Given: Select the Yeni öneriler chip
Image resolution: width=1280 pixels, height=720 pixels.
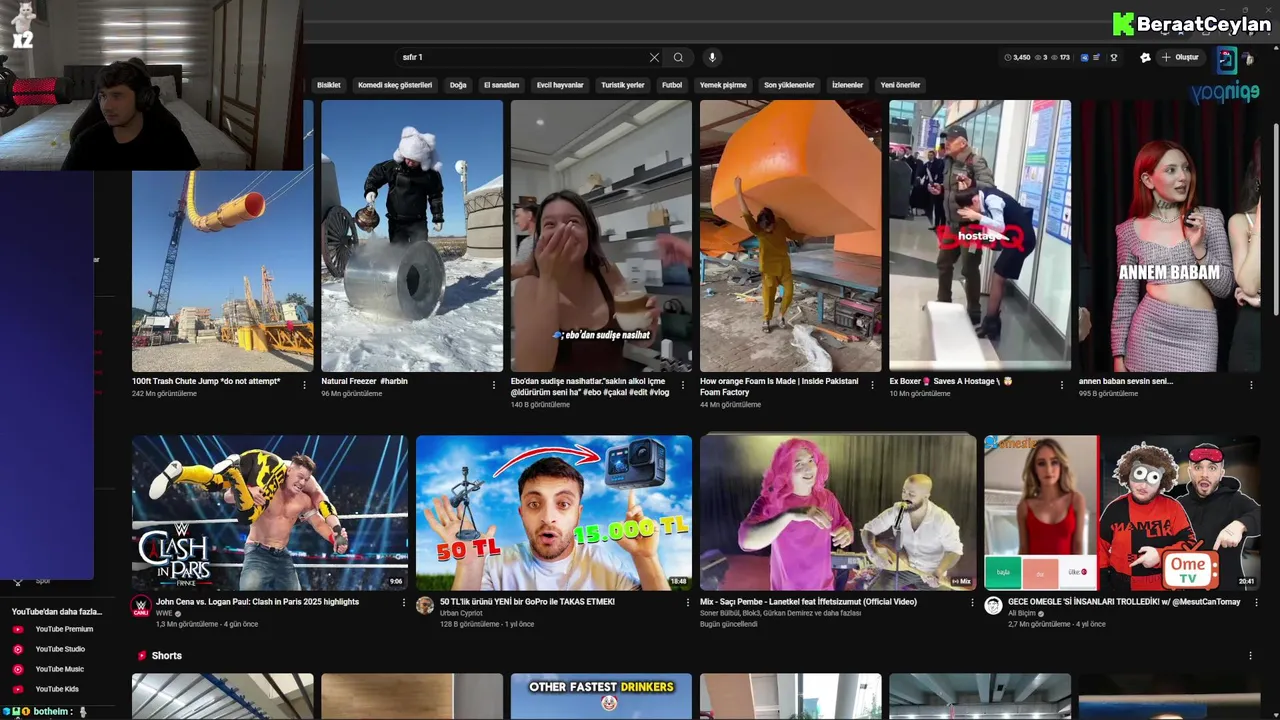Looking at the screenshot, I should coord(900,85).
